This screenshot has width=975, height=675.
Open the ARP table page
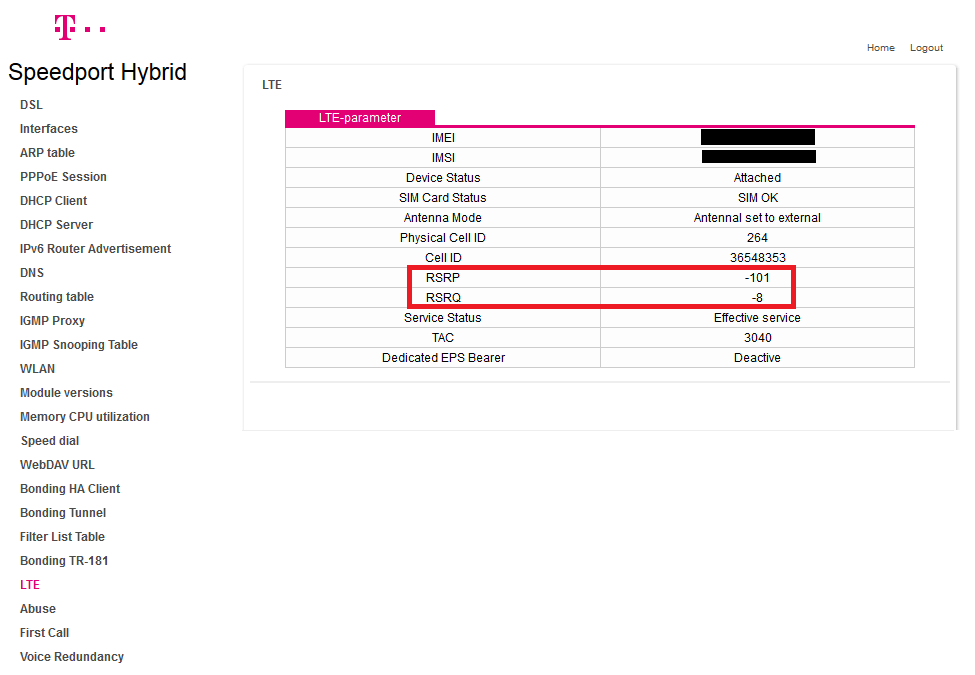point(47,153)
